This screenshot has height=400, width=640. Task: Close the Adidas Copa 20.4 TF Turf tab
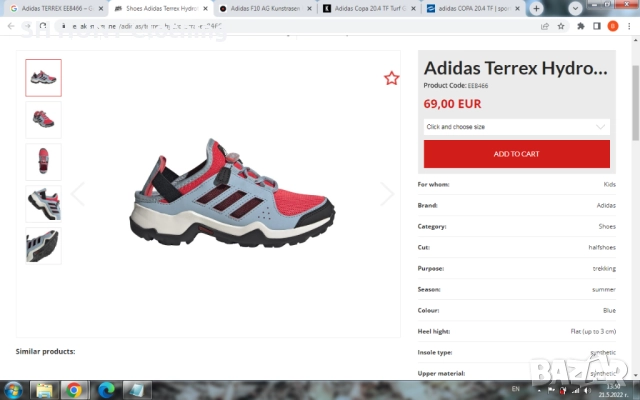413,8
